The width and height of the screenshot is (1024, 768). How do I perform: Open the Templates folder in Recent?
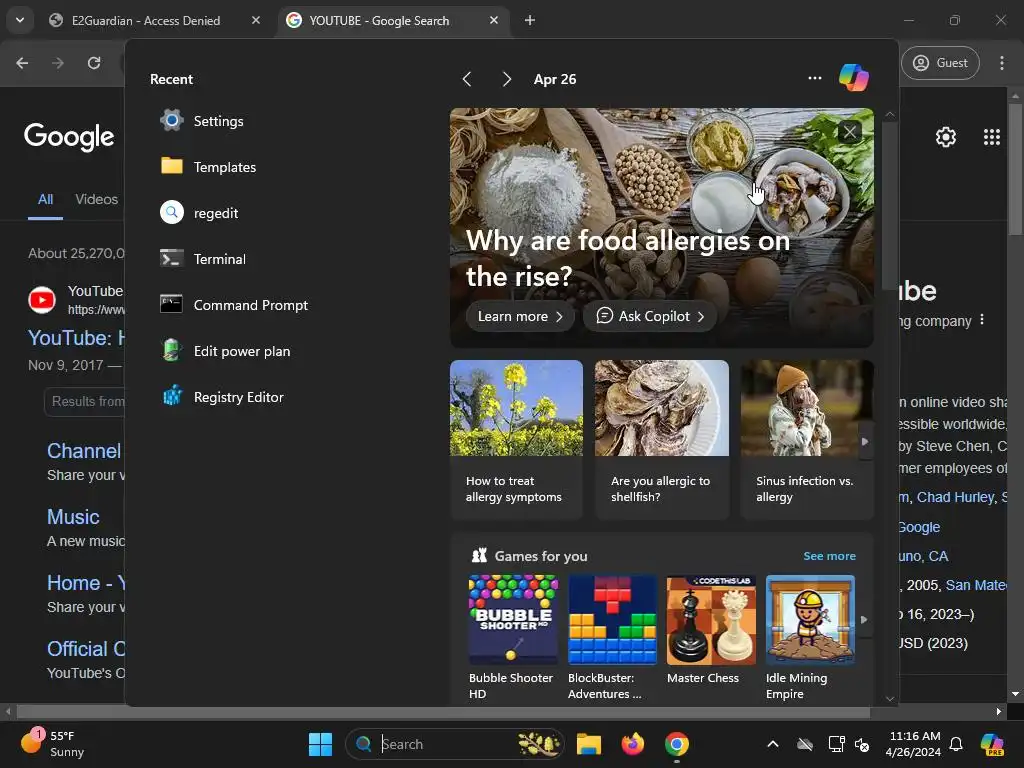pyautogui.click(x=208, y=167)
